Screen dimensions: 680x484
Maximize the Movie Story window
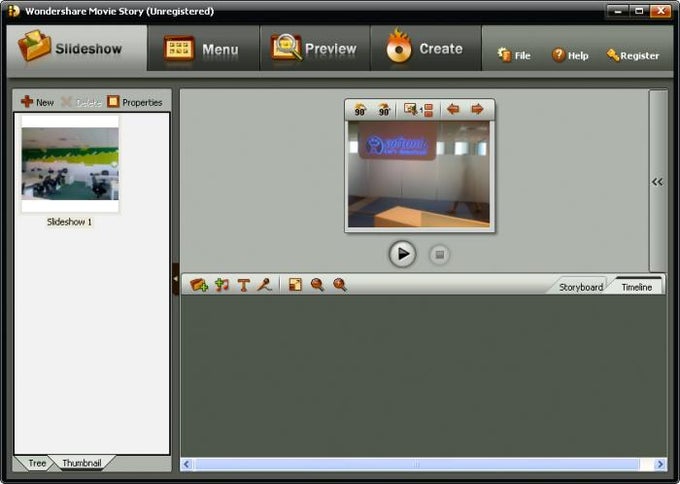coord(639,11)
